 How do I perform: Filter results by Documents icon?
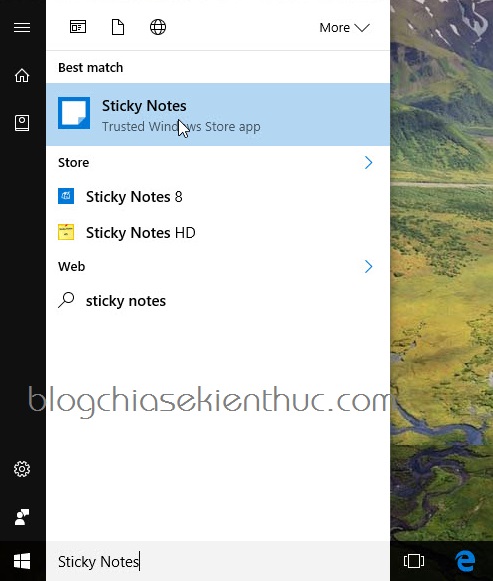click(118, 27)
